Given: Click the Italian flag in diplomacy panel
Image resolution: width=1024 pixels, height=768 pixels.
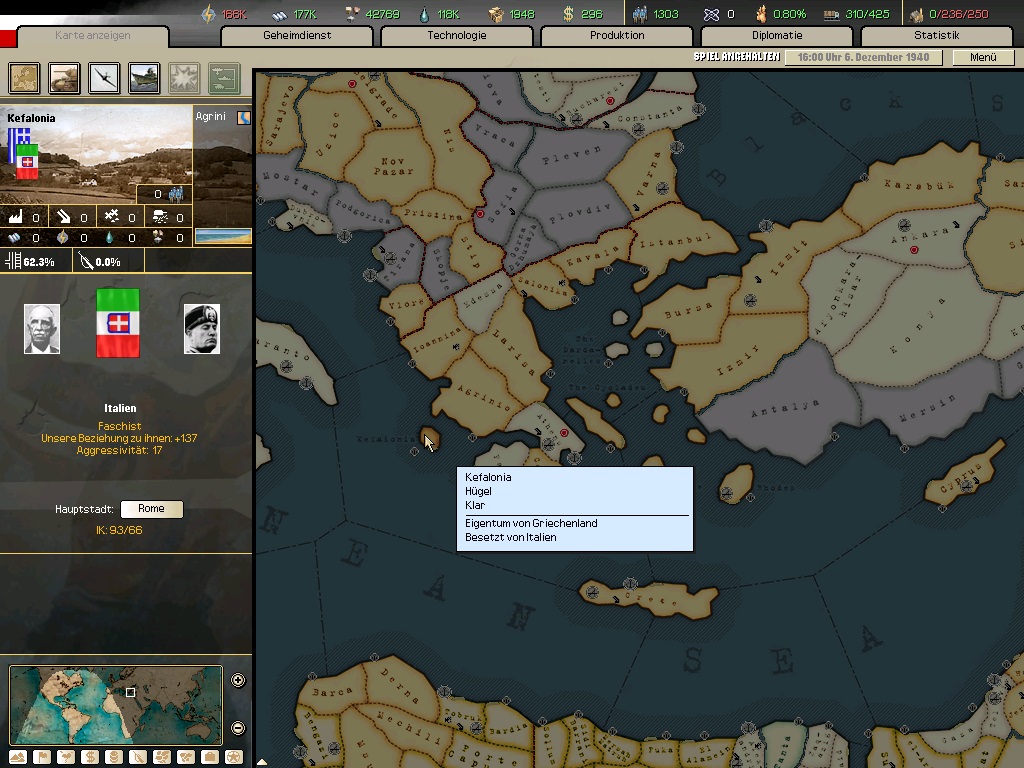Looking at the screenshot, I should [x=117, y=322].
